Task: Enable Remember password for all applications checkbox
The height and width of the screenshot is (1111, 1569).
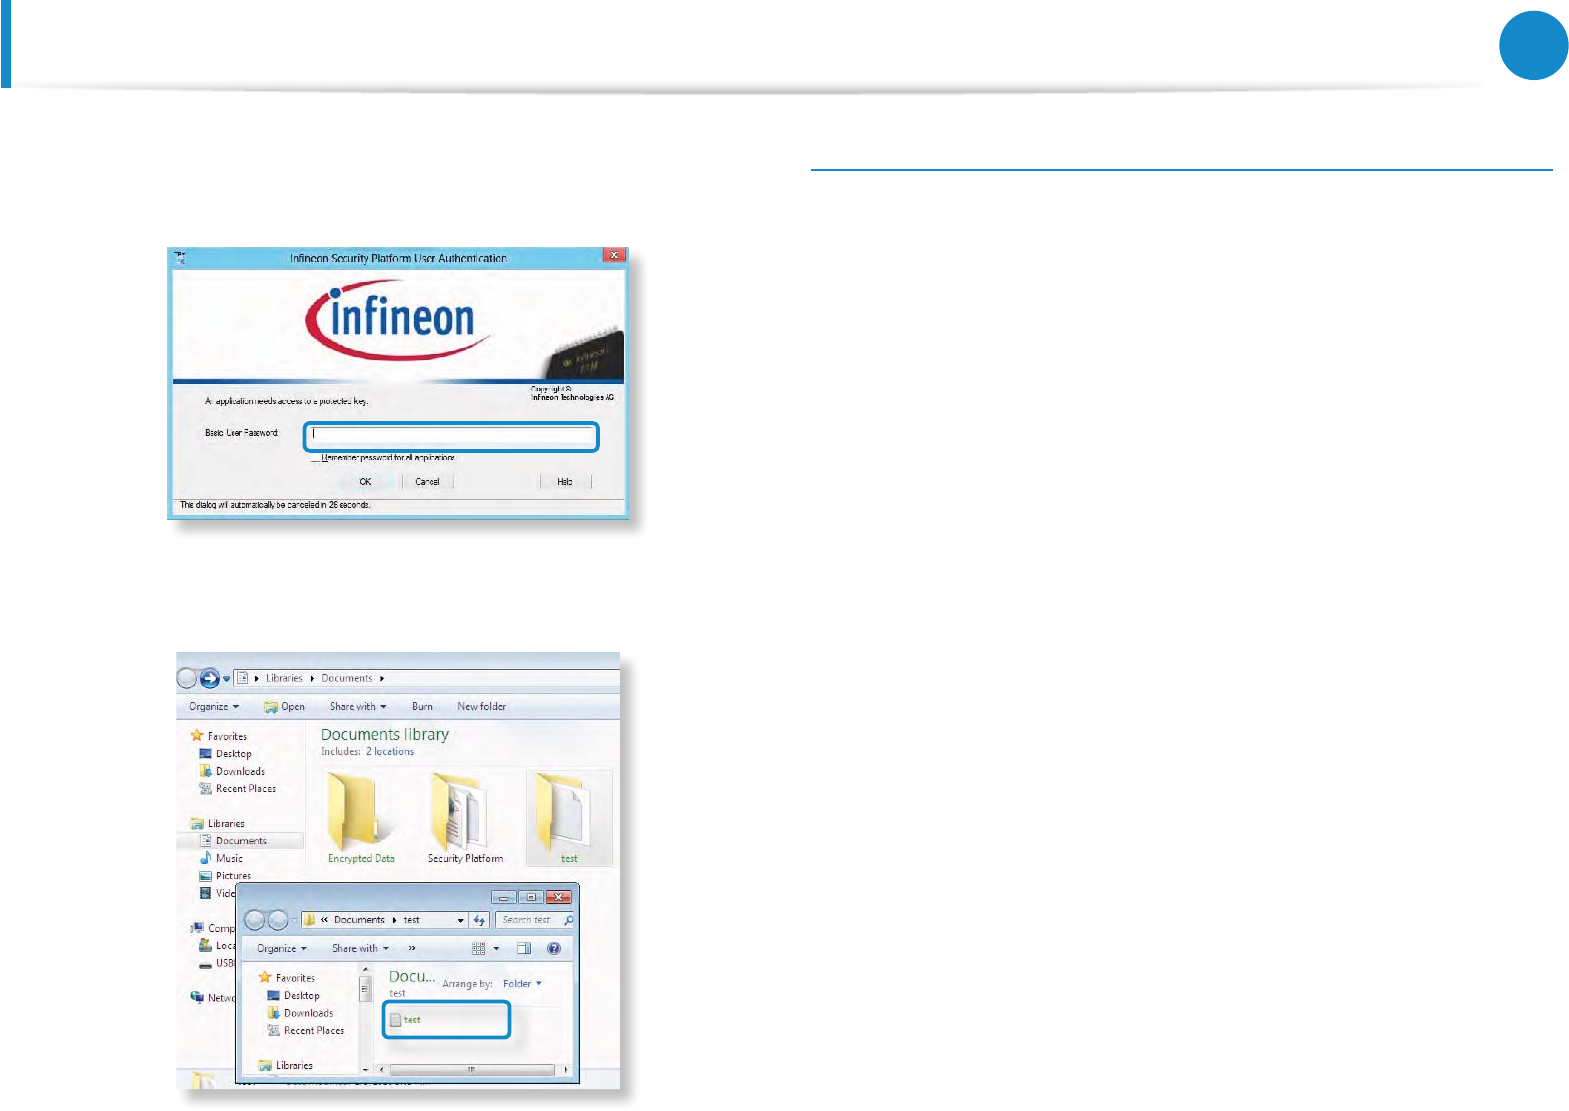Action: 315,458
